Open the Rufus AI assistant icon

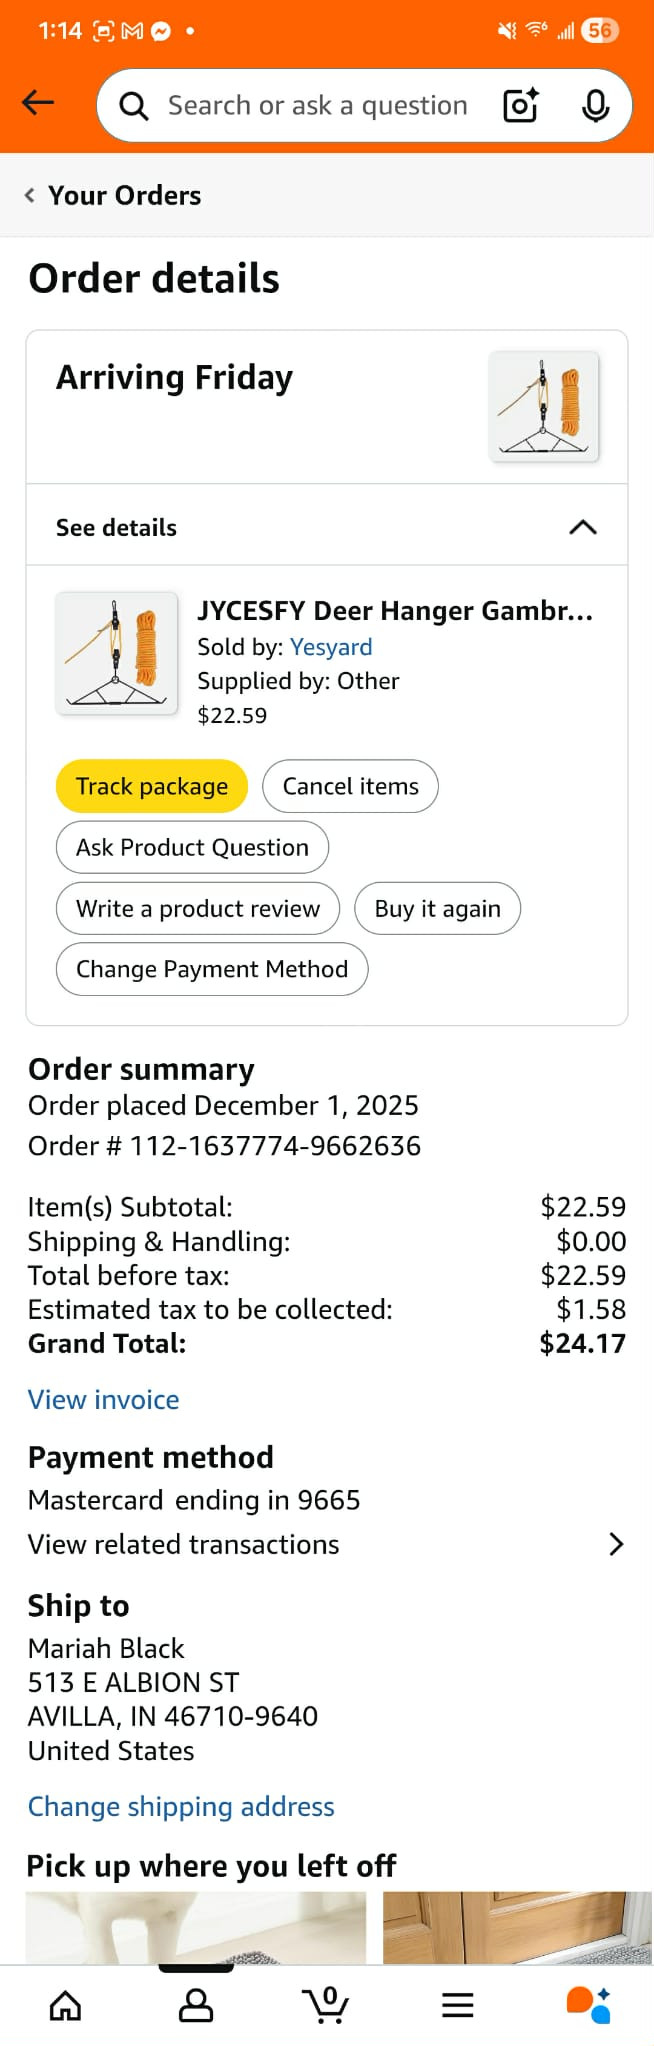(x=588, y=2004)
